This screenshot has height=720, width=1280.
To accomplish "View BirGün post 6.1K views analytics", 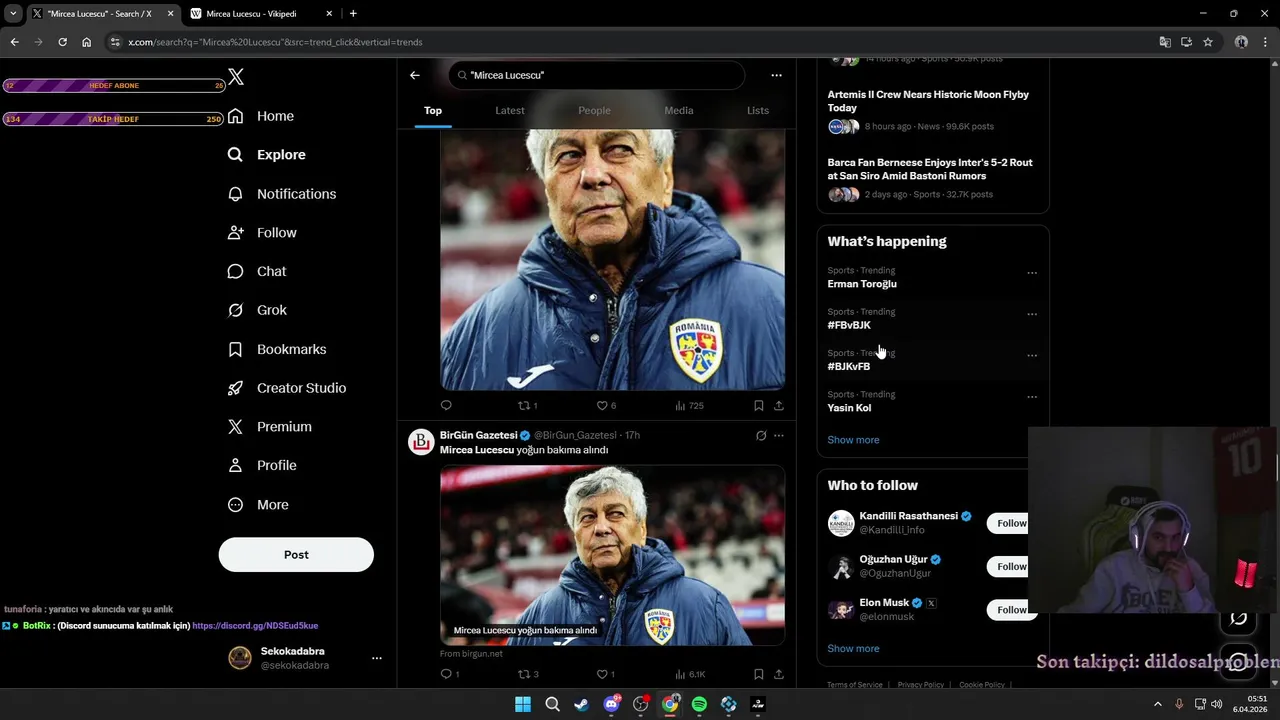I will point(690,674).
